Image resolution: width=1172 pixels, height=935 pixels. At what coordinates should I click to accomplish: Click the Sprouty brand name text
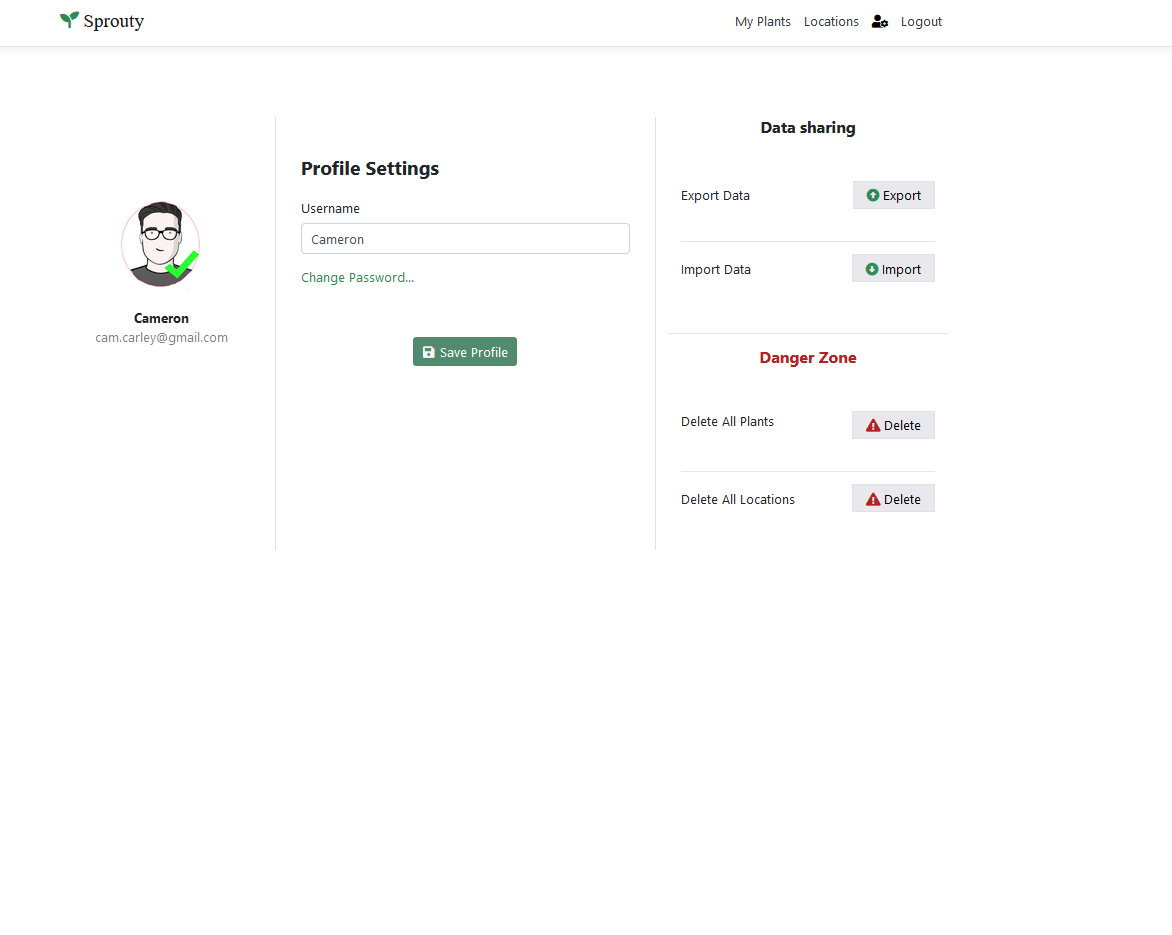pos(114,22)
